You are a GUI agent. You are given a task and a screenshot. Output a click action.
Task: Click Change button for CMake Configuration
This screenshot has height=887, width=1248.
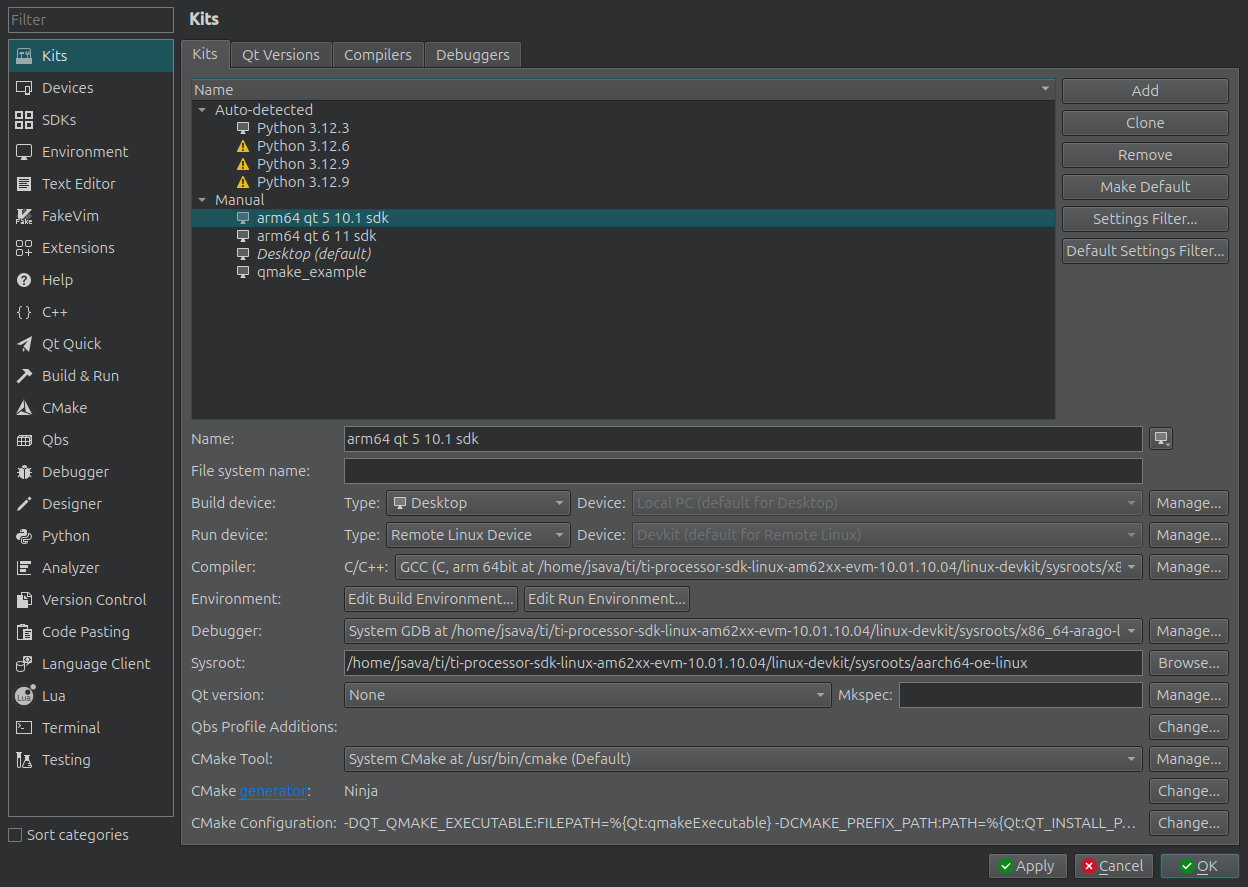(1189, 823)
